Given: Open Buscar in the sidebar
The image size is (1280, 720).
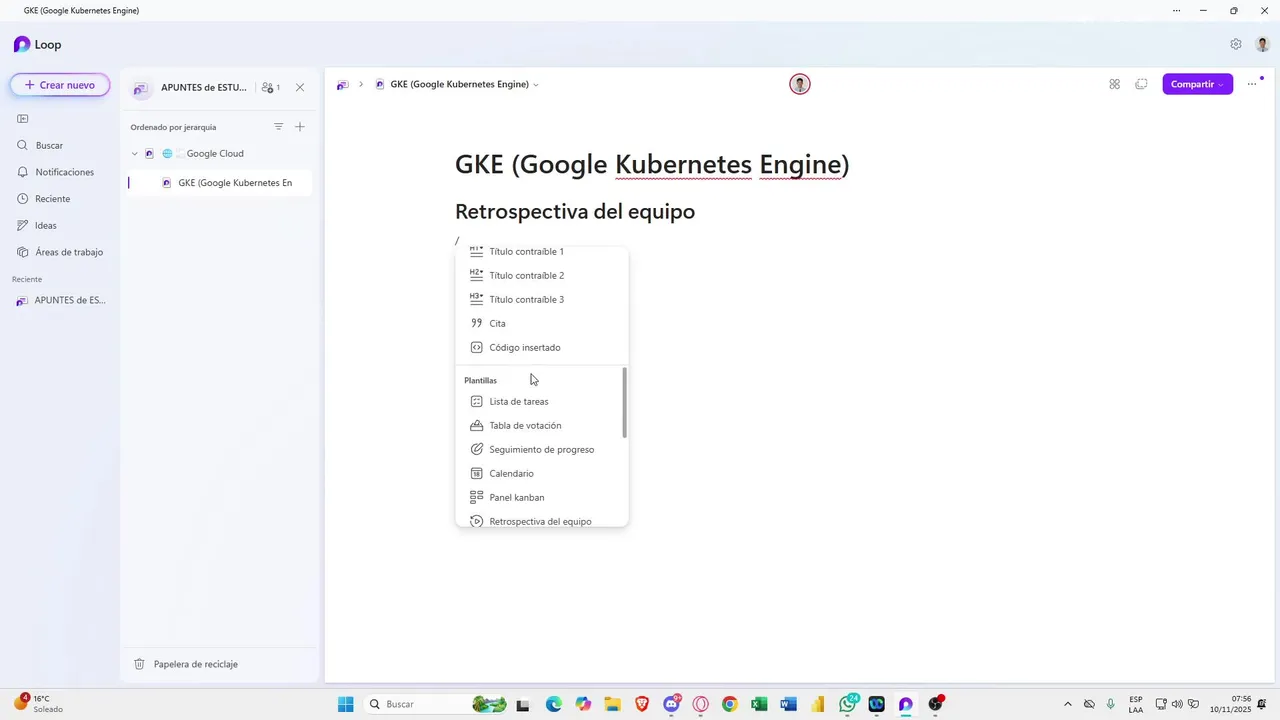Looking at the screenshot, I should (49, 145).
